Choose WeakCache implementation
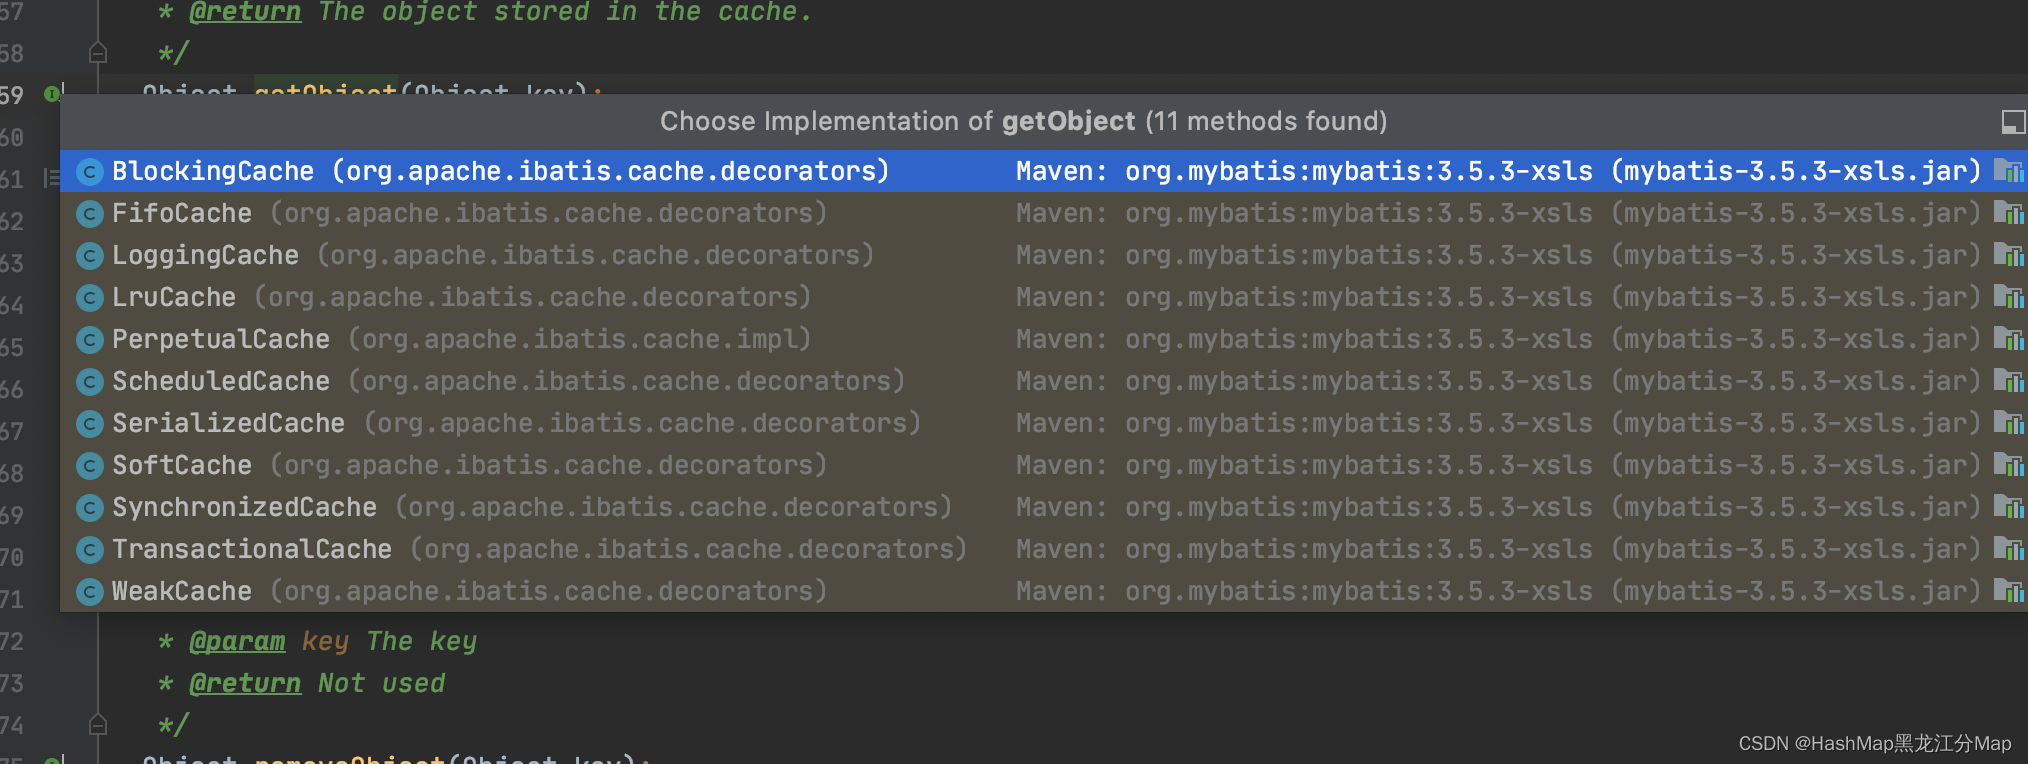2028x764 pixels. click(1044, 591)
